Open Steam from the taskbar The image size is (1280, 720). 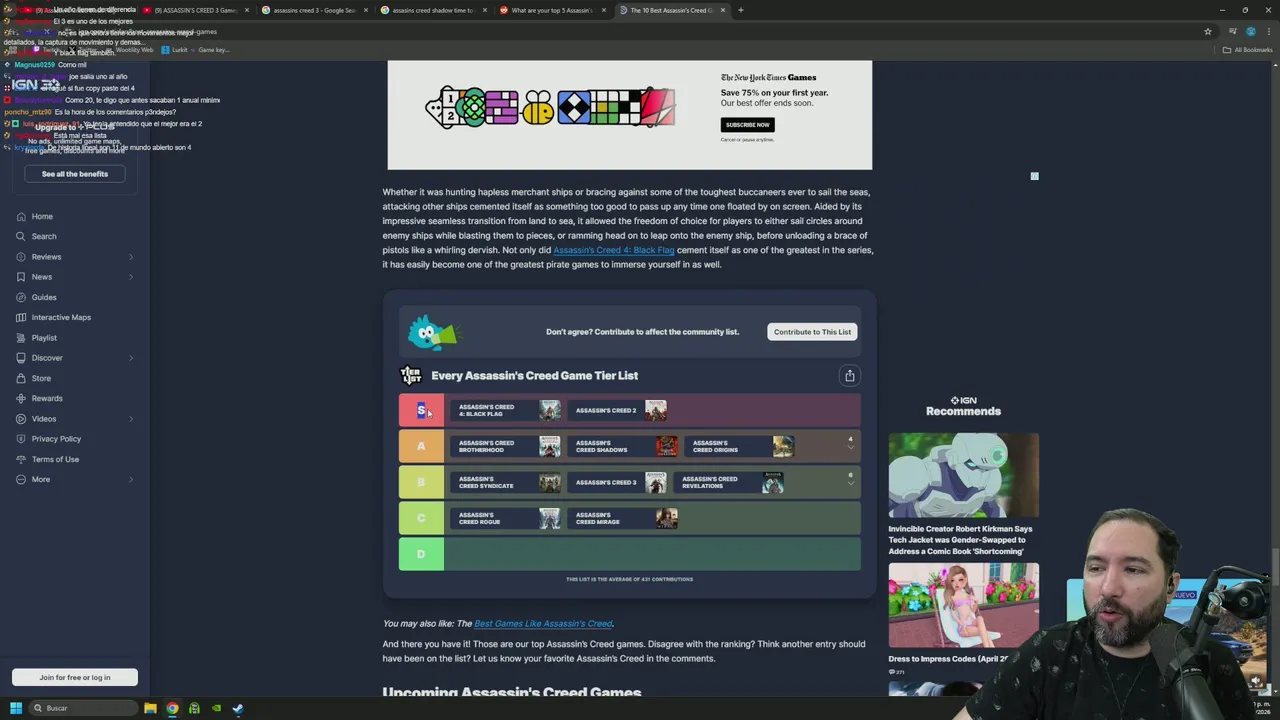click(238, 708)
